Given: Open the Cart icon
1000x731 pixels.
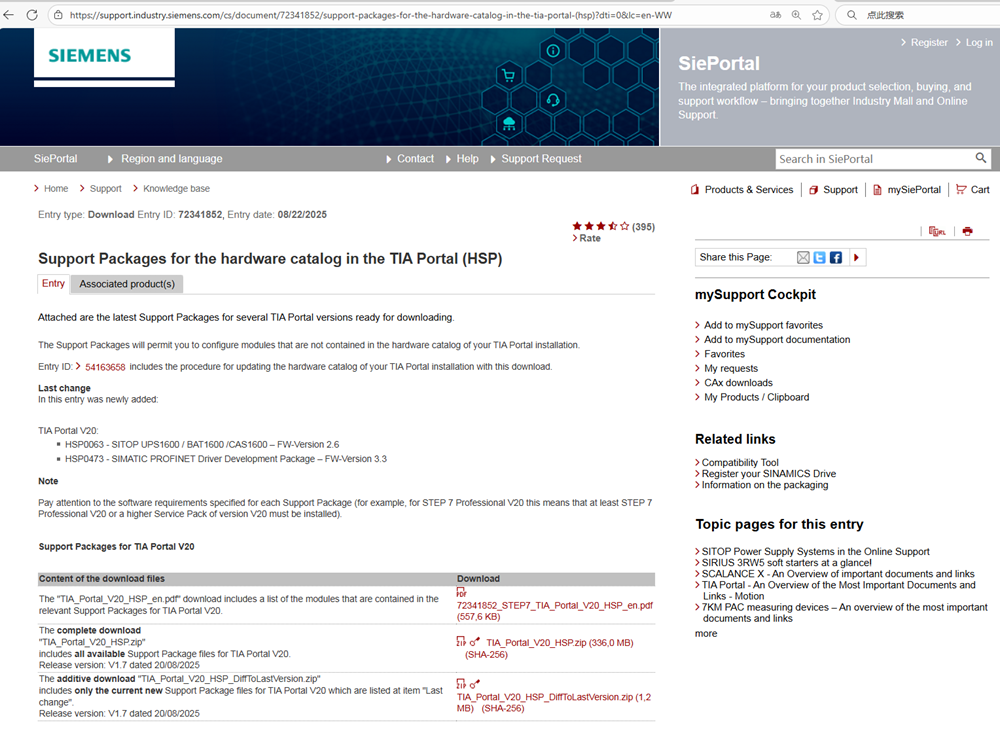Looking at the screenshot, I should (x=961, y=189).
